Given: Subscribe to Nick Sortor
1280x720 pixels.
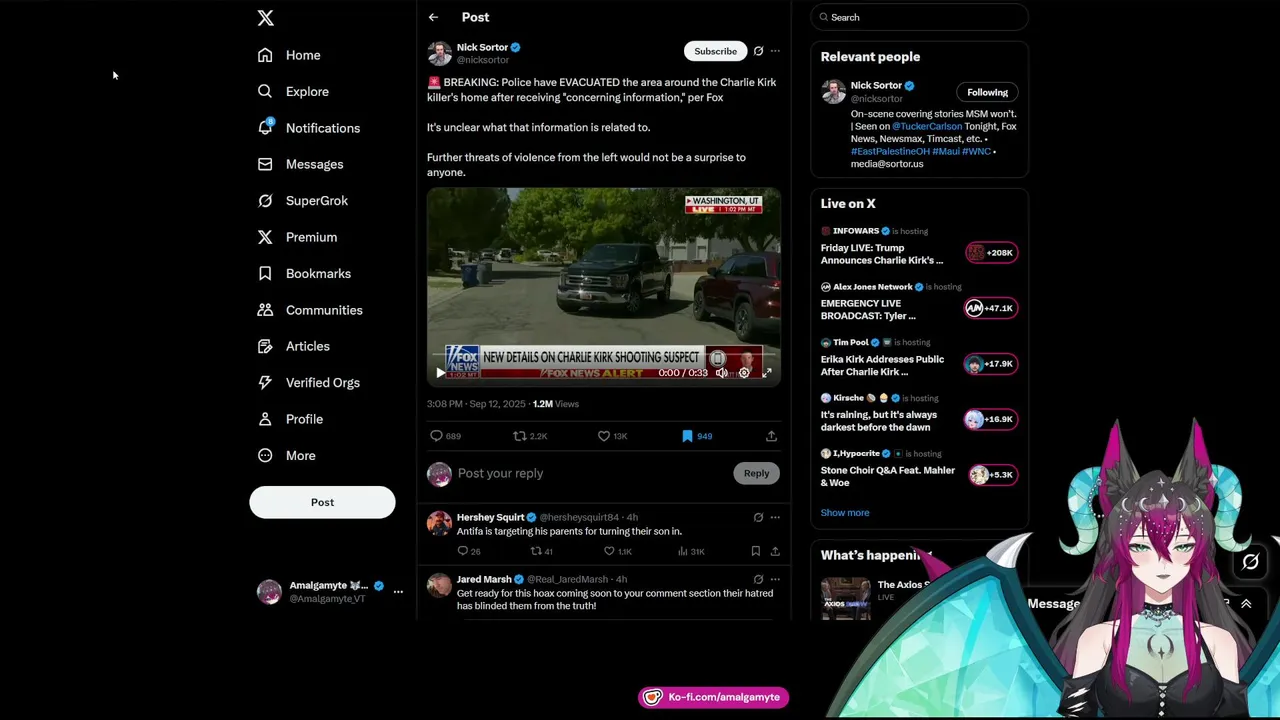Looking at the screenshot, I should pos(715,51).
